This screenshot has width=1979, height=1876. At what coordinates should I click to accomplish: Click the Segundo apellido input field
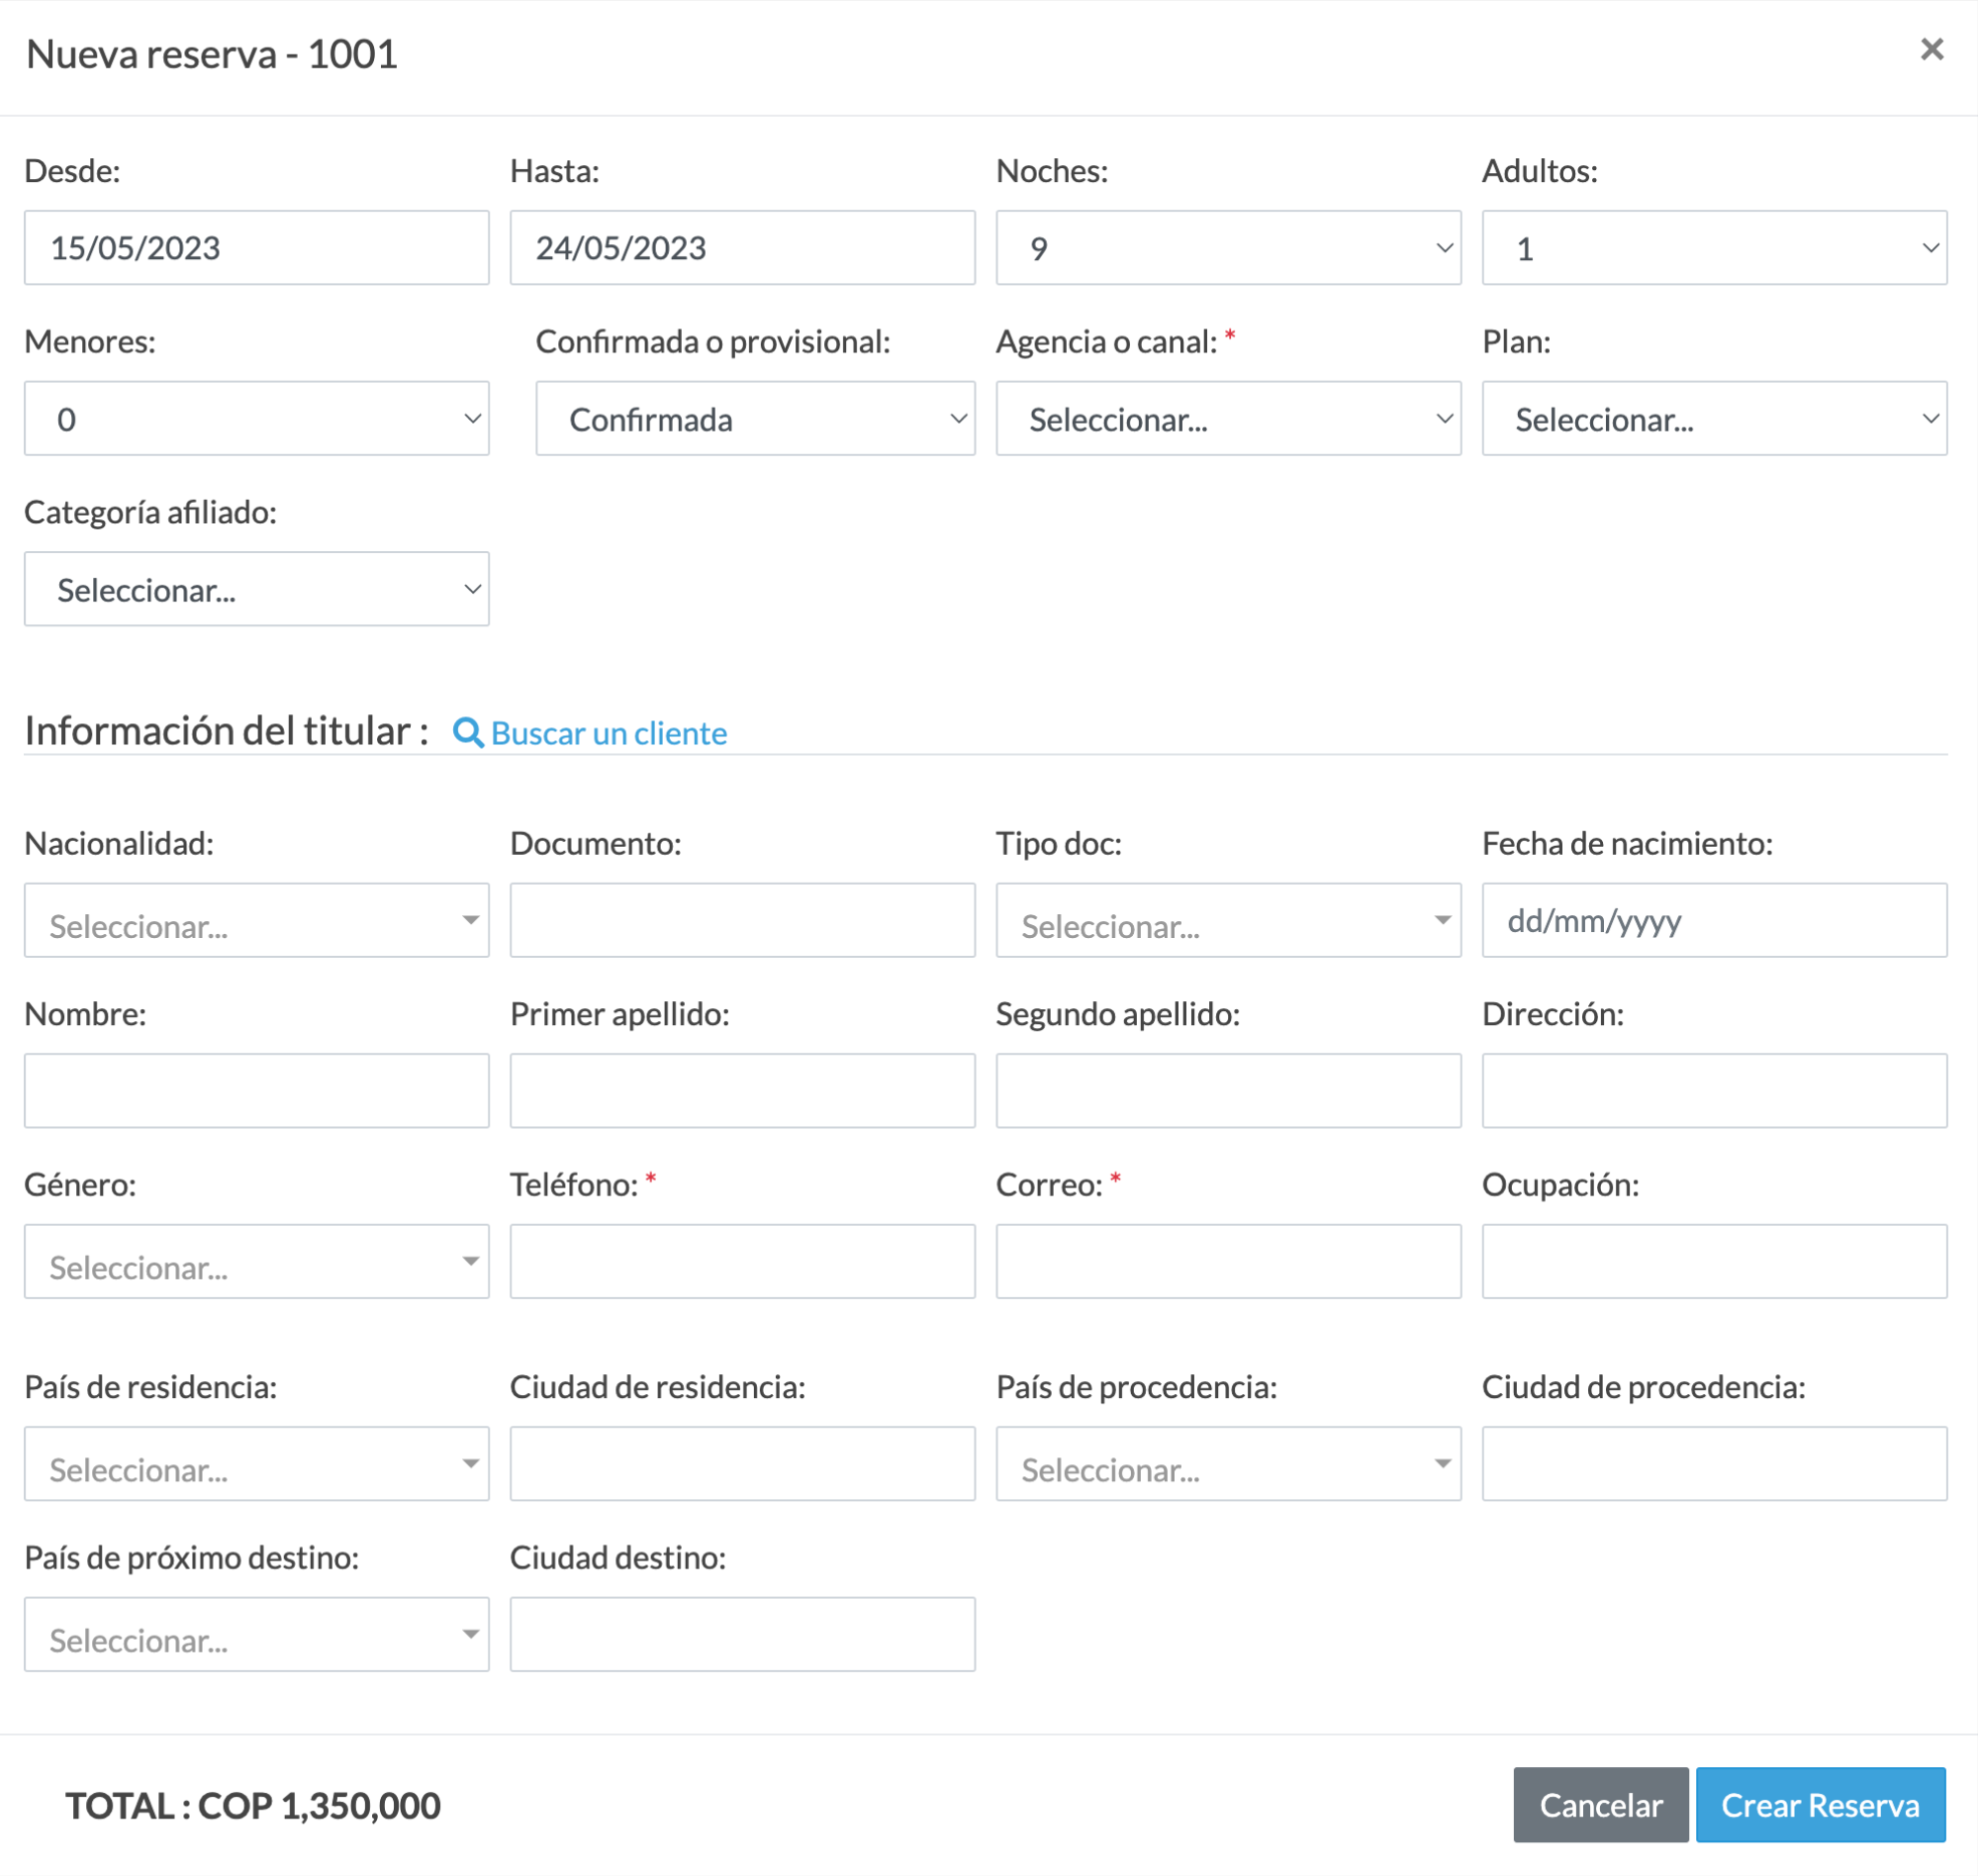(x=1228, y=1091)
